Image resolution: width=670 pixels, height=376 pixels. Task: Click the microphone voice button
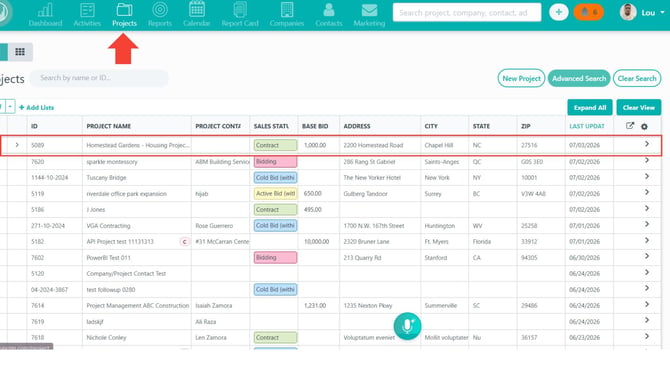pos(407,326)
